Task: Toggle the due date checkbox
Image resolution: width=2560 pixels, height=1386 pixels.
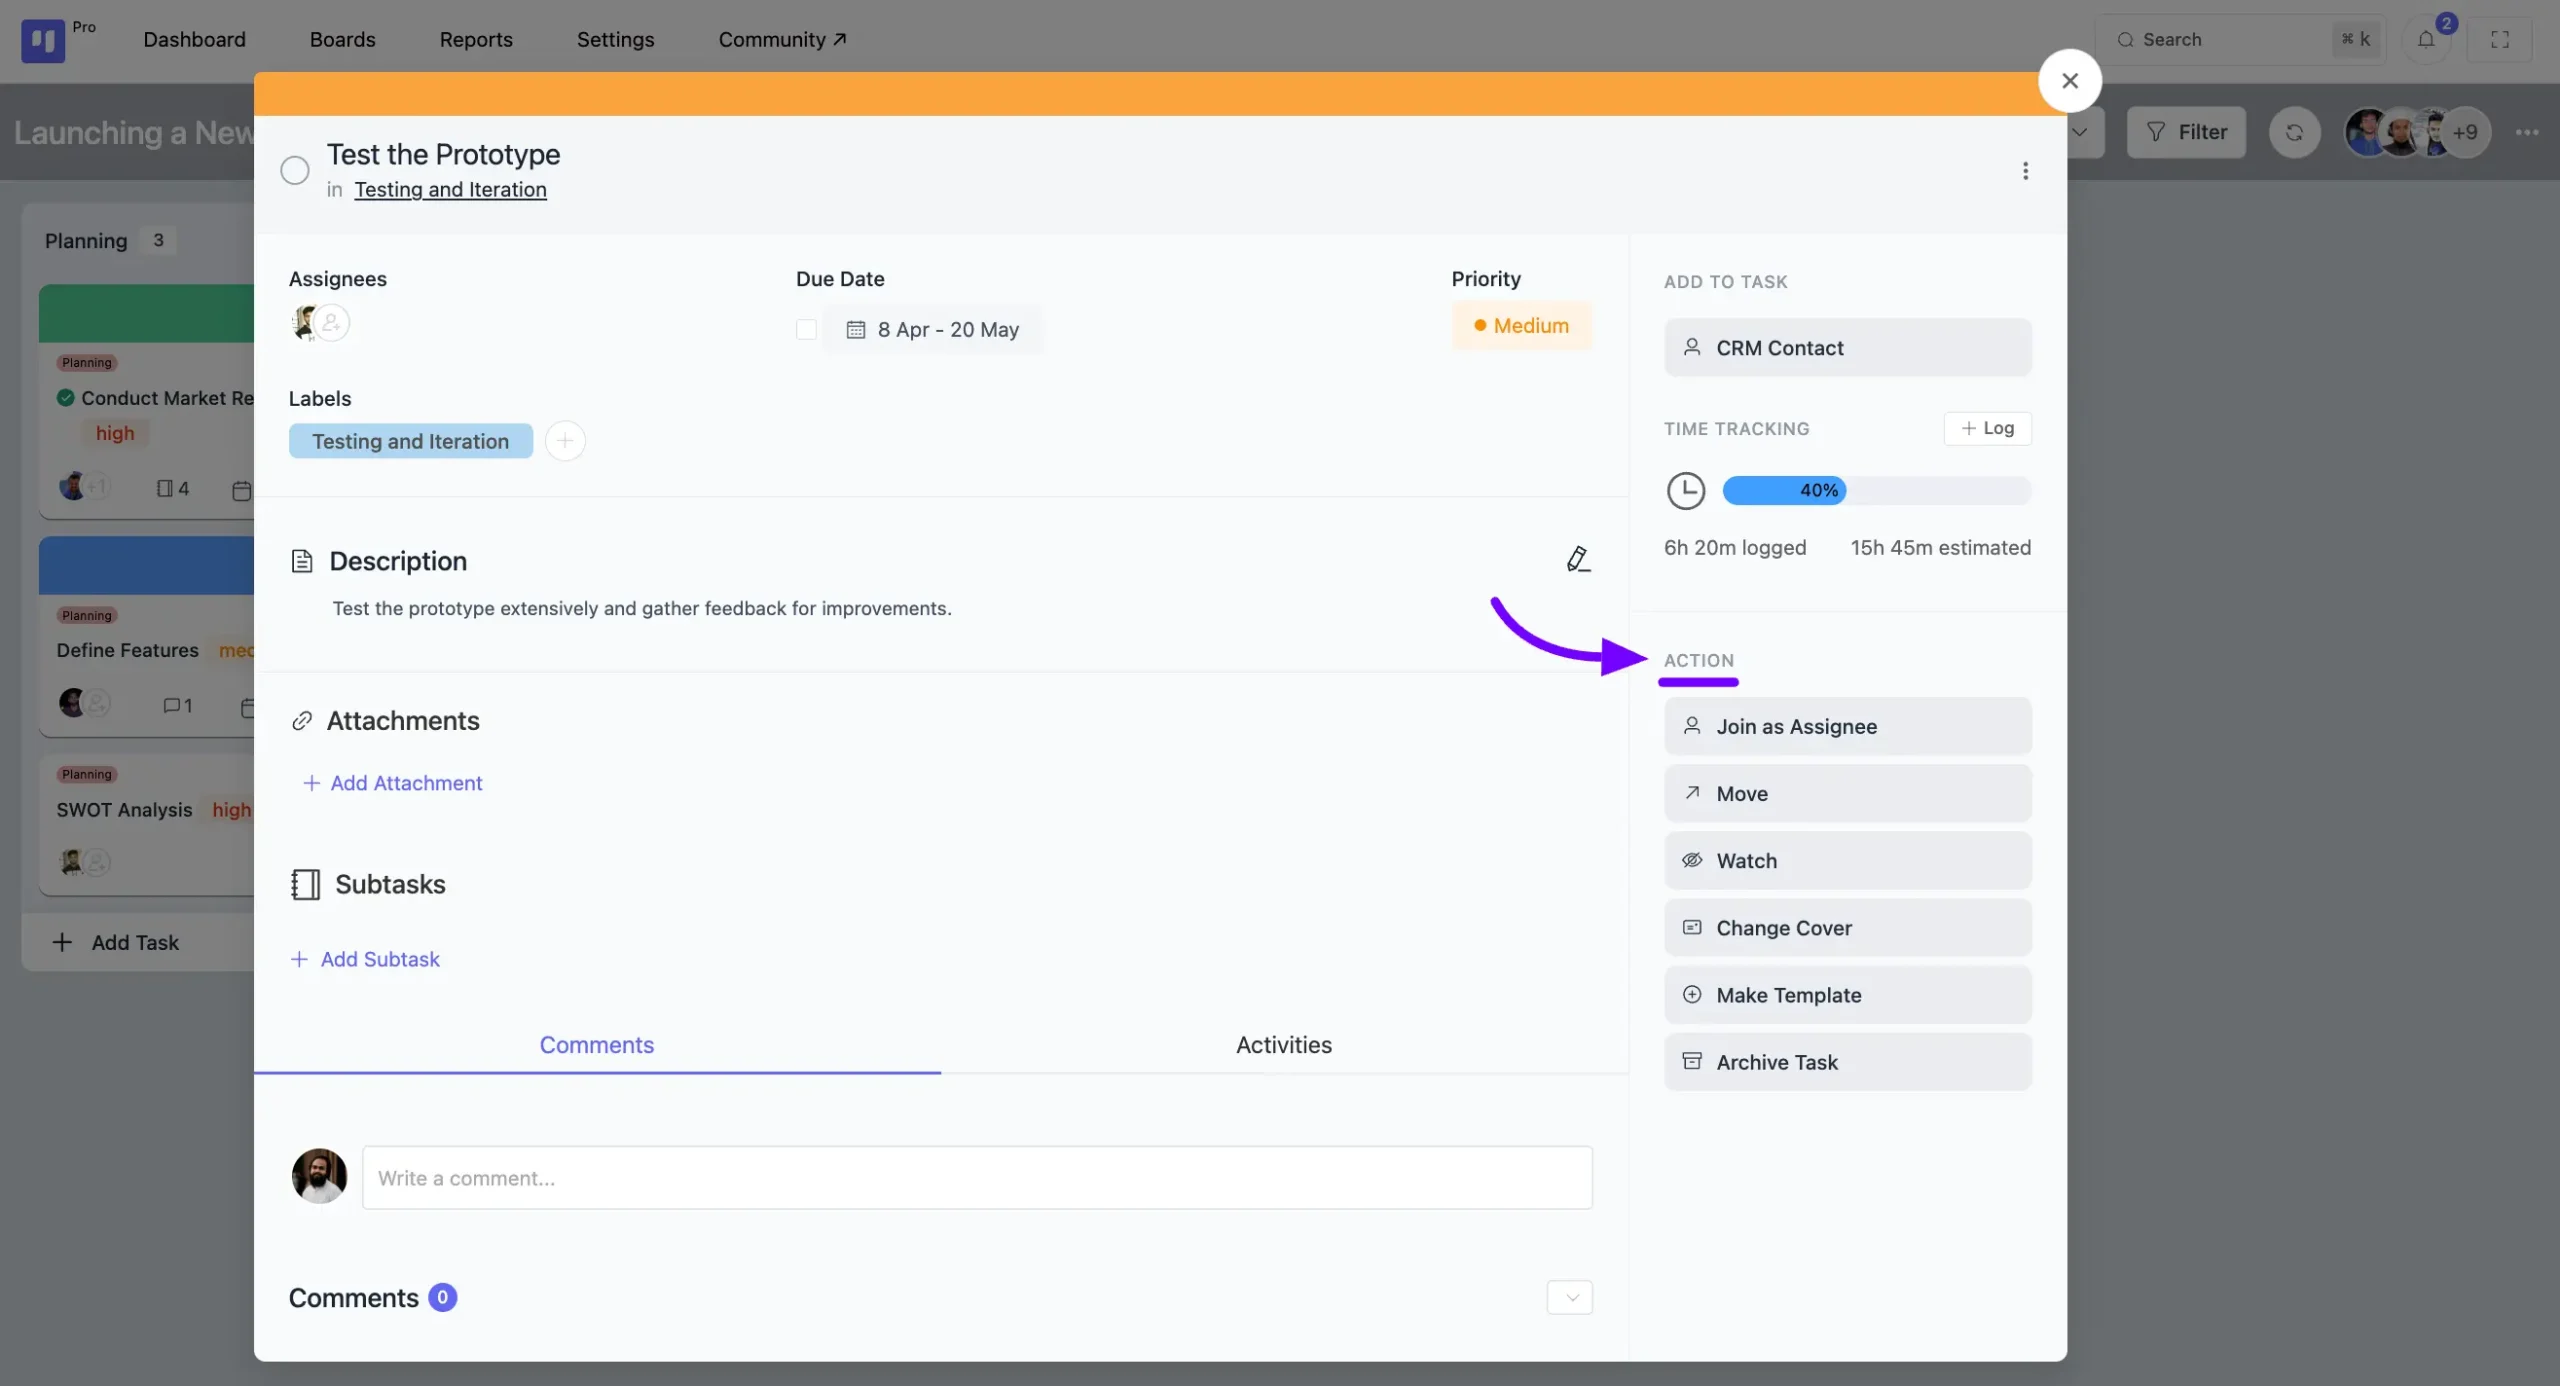Action: pos(804,328)
